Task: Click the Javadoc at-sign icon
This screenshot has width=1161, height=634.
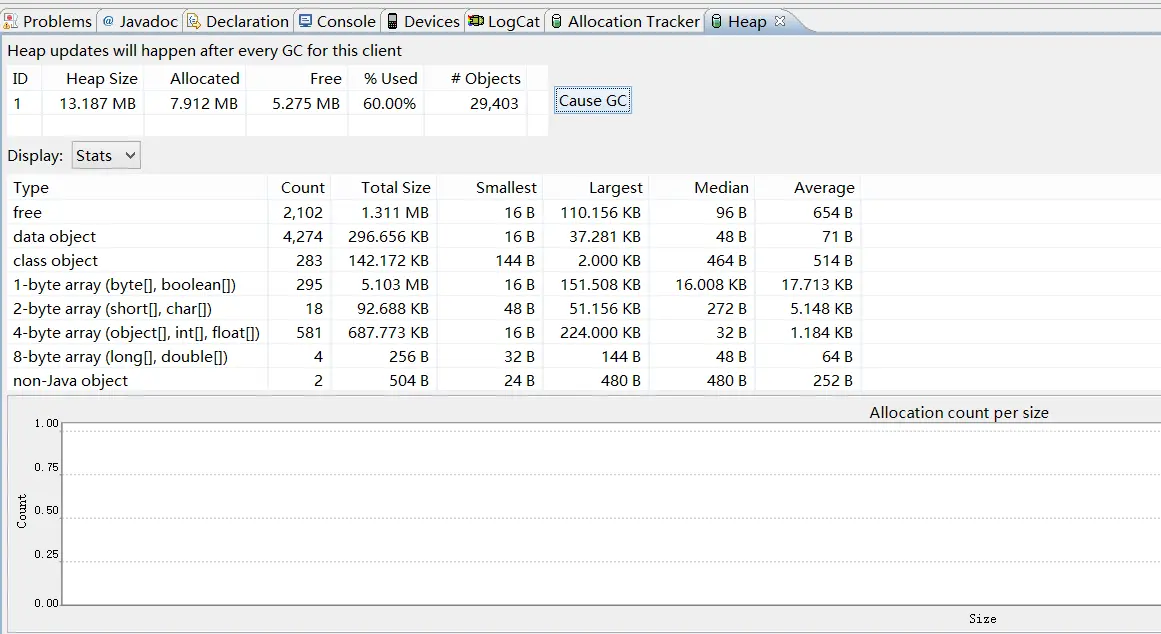Action: point(108,21)
